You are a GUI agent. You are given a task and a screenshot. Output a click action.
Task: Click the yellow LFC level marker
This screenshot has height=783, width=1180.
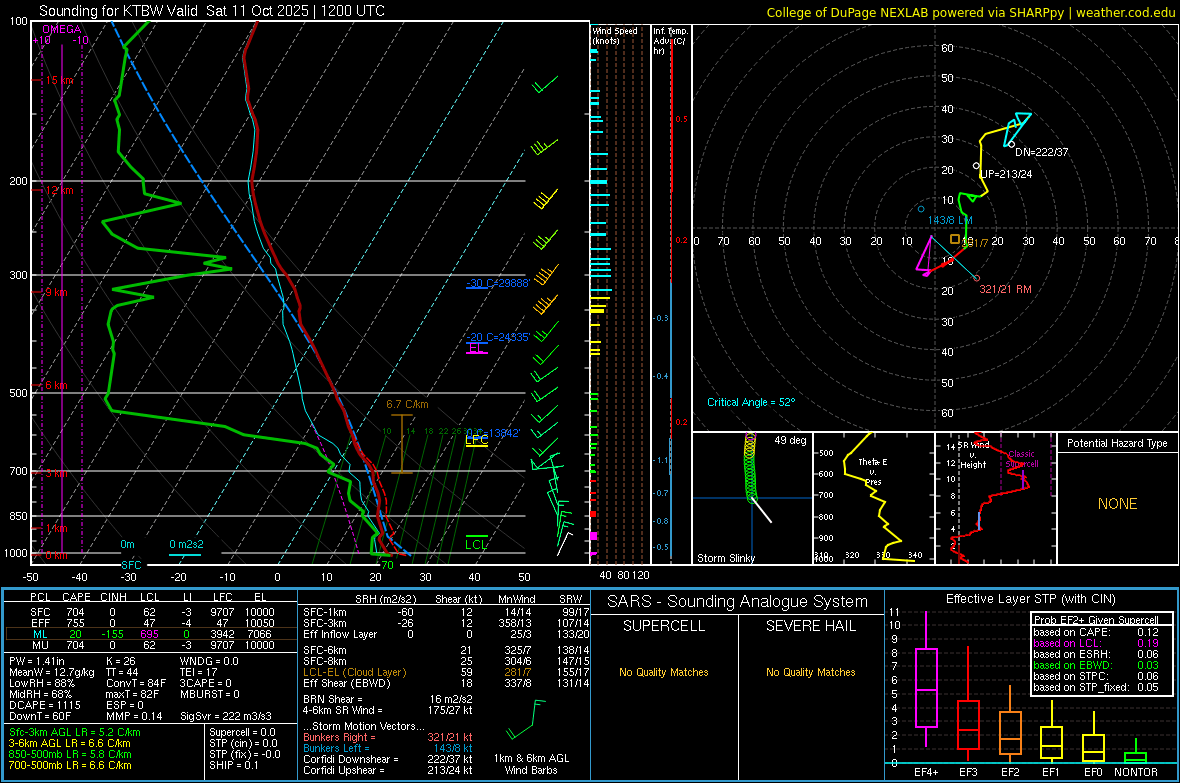tap(476, 440)
